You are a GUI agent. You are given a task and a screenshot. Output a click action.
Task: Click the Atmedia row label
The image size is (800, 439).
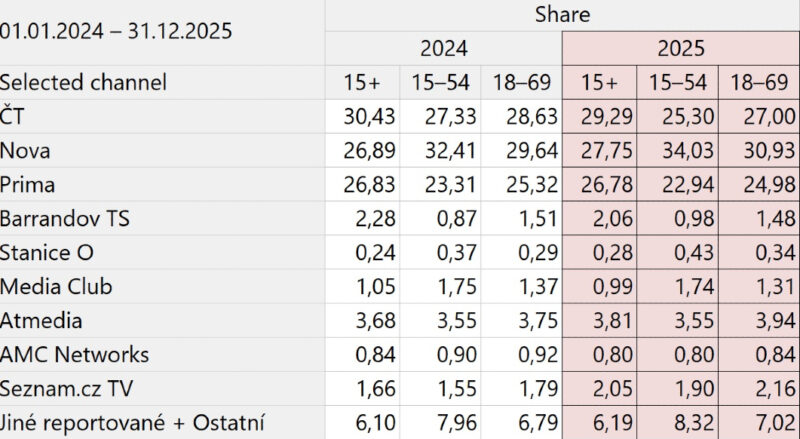click(x=41, y=320)
